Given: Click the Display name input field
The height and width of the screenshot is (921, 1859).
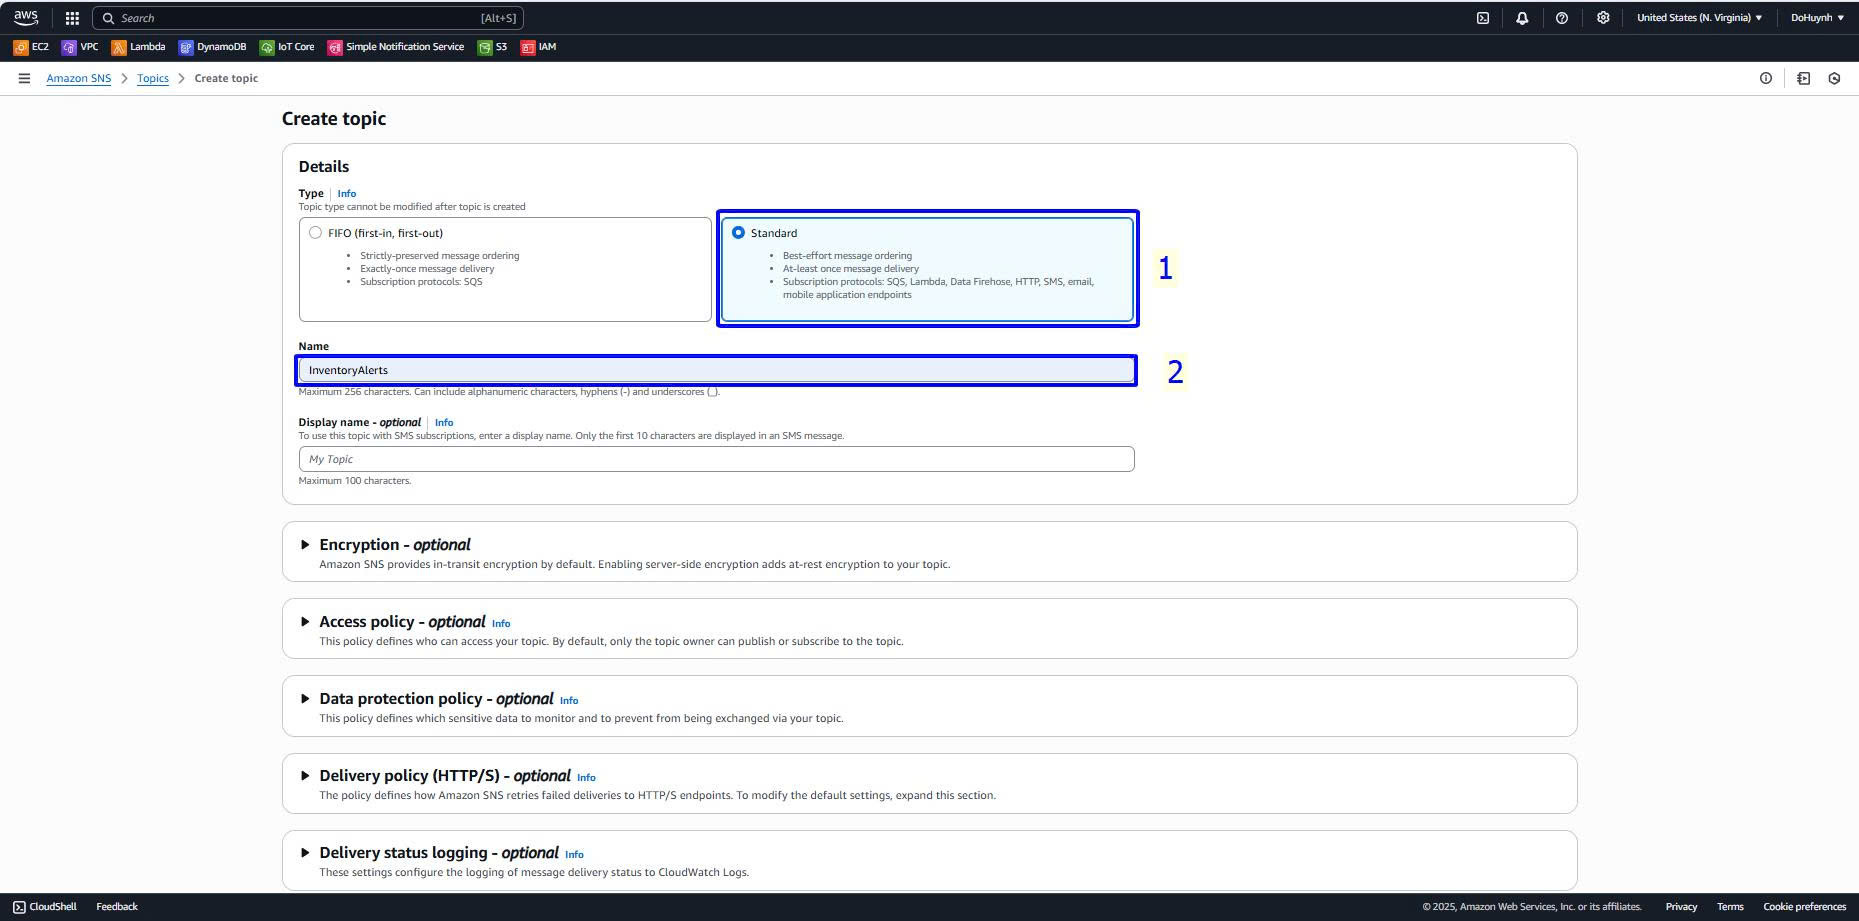Looking at the screenshot, I should tap(716, 459).
